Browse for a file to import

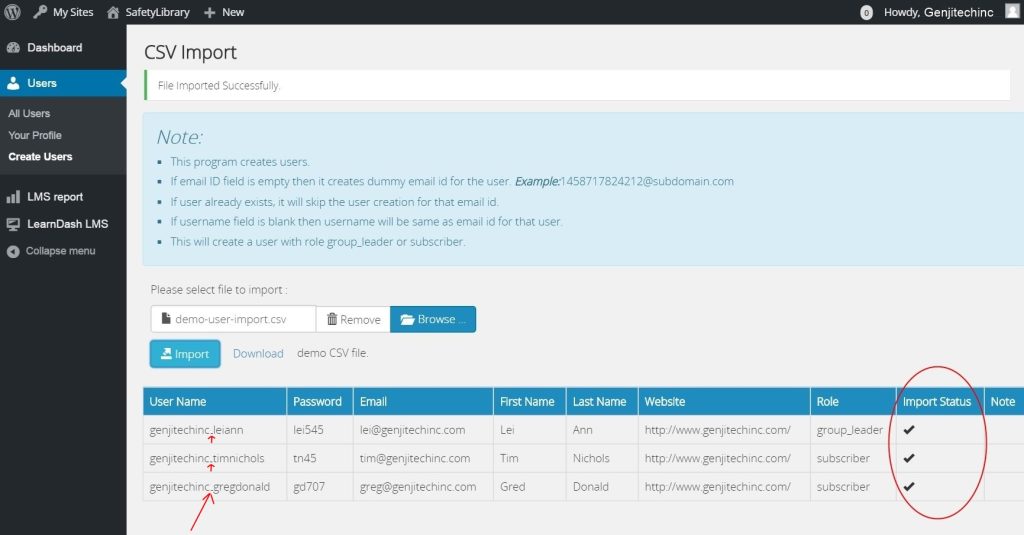coord(433,319)
